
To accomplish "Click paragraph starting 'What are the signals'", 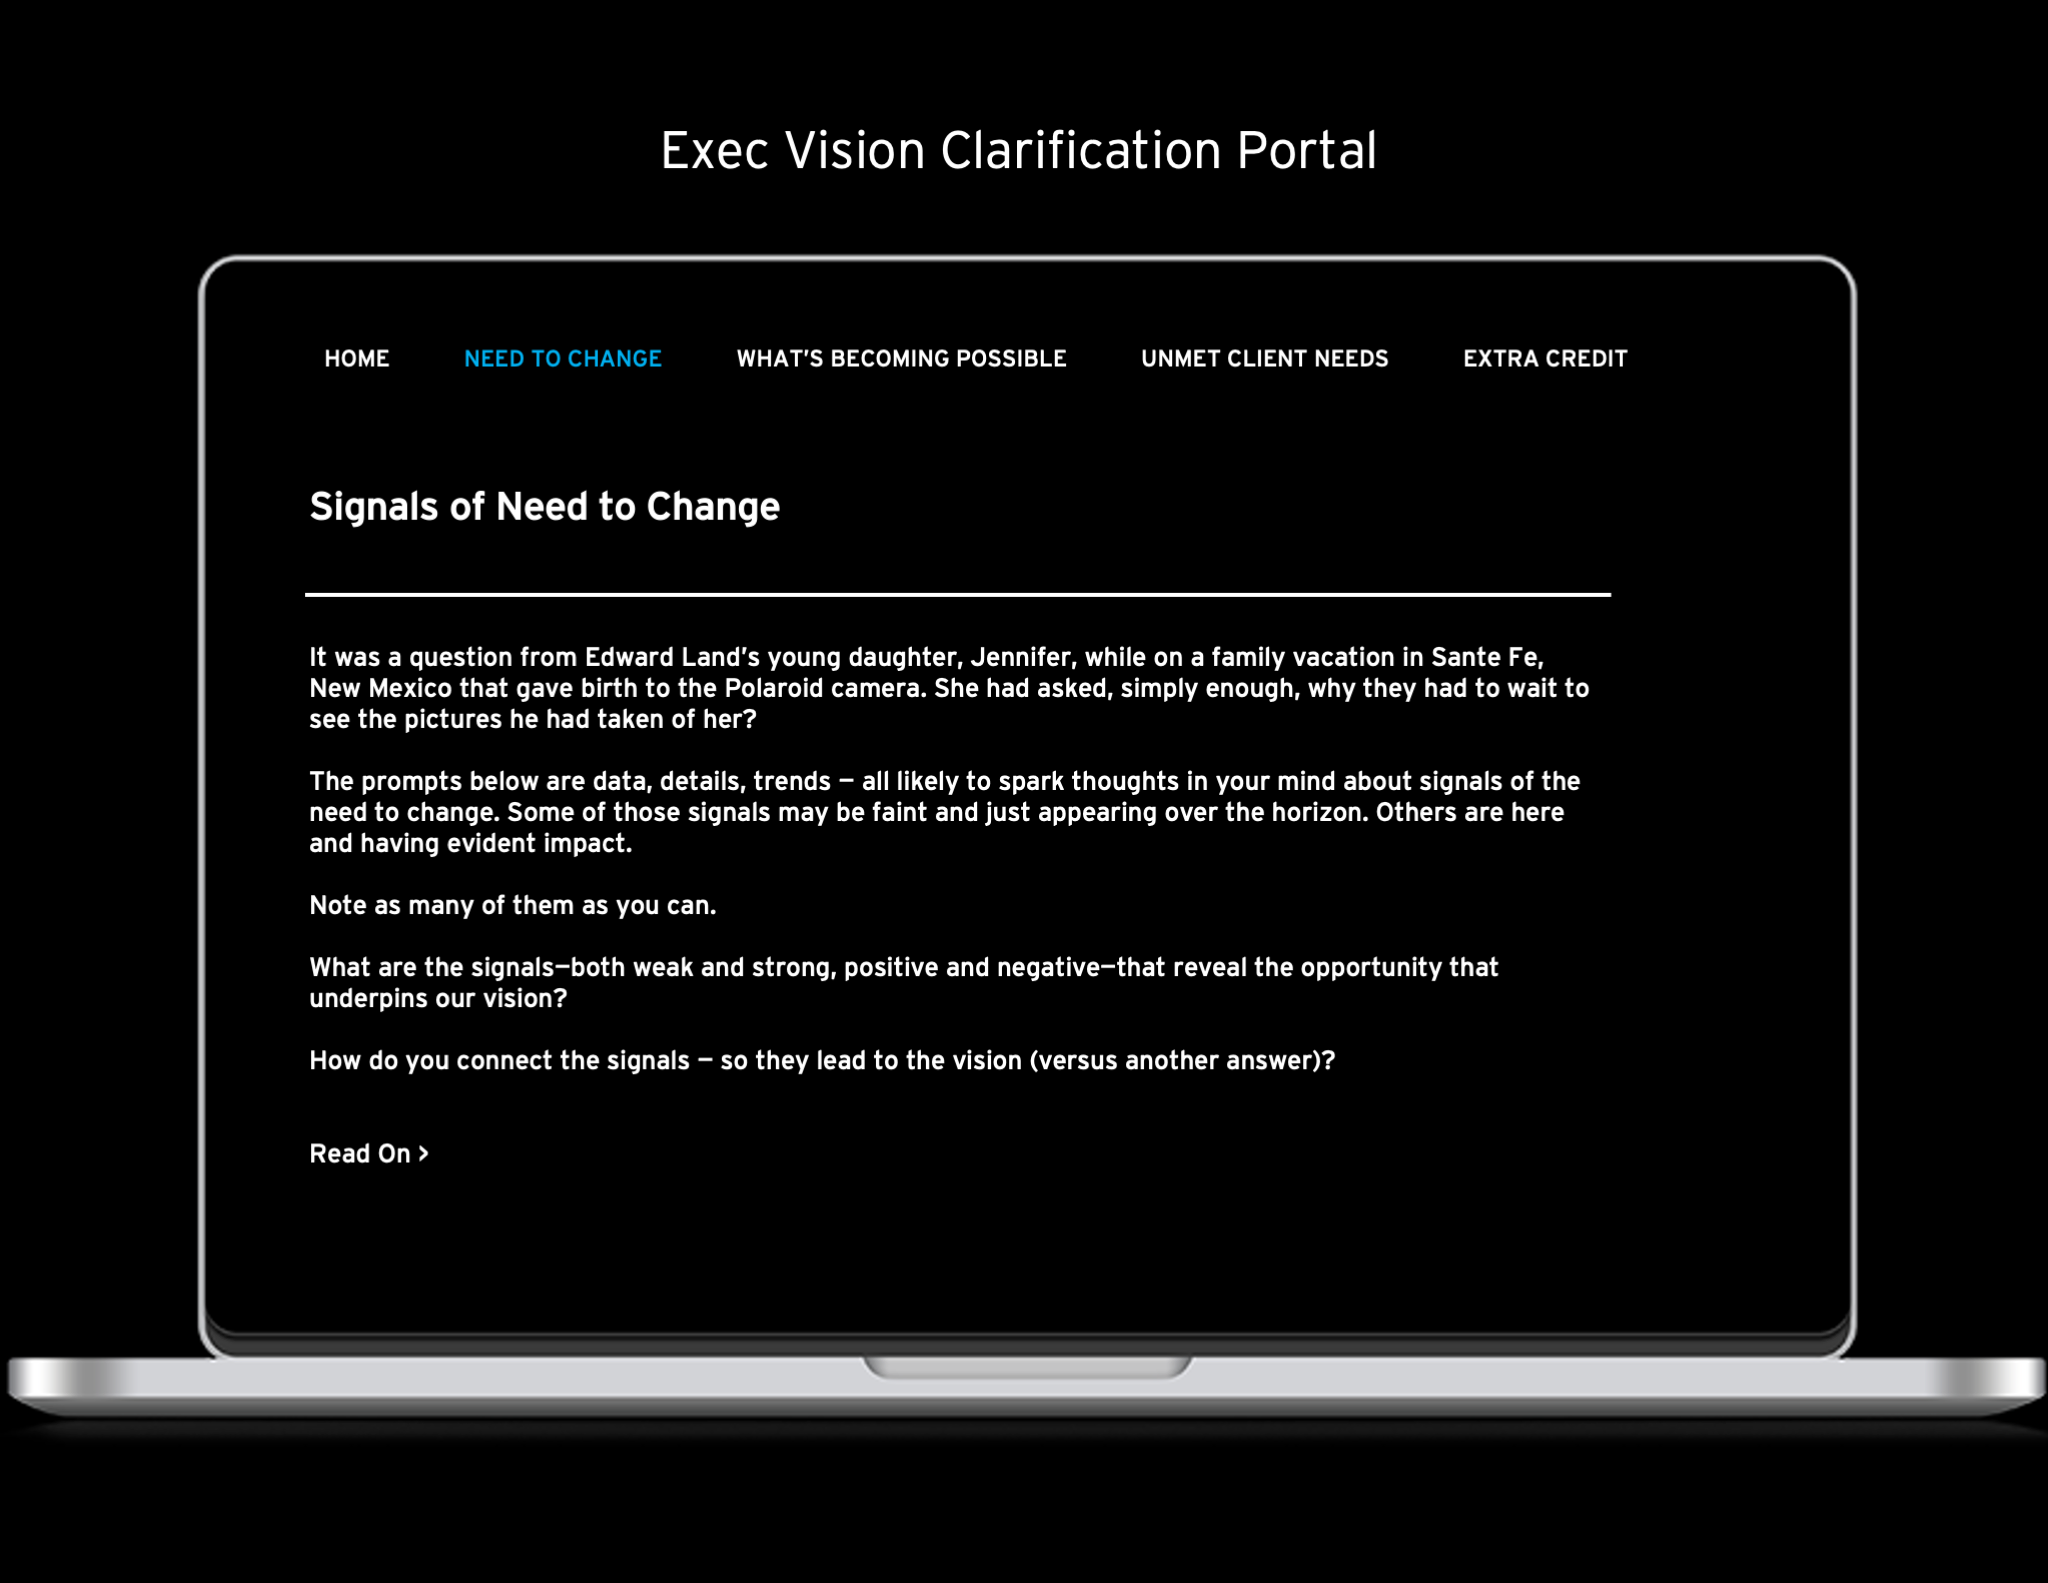I will pyautogui.click(x=904, y=982).
